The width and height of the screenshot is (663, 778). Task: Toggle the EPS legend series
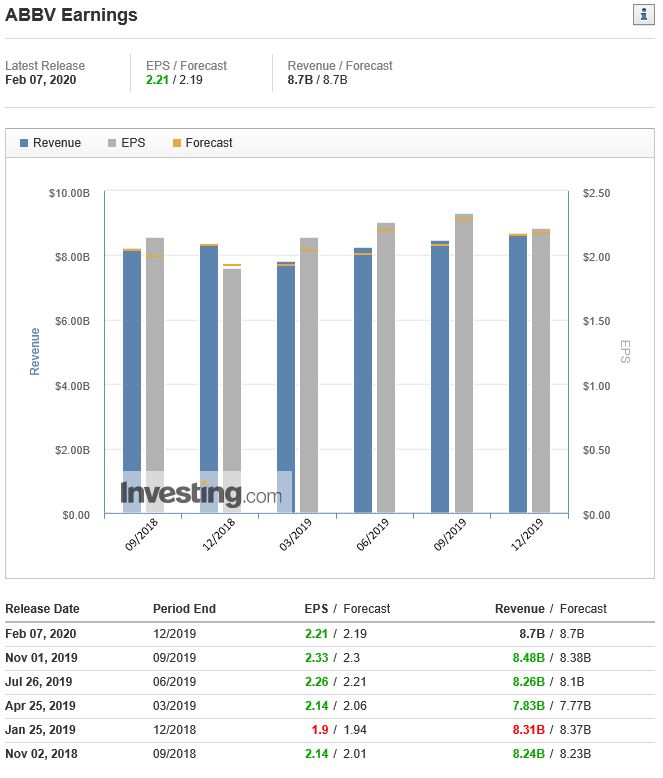(127, 143)
